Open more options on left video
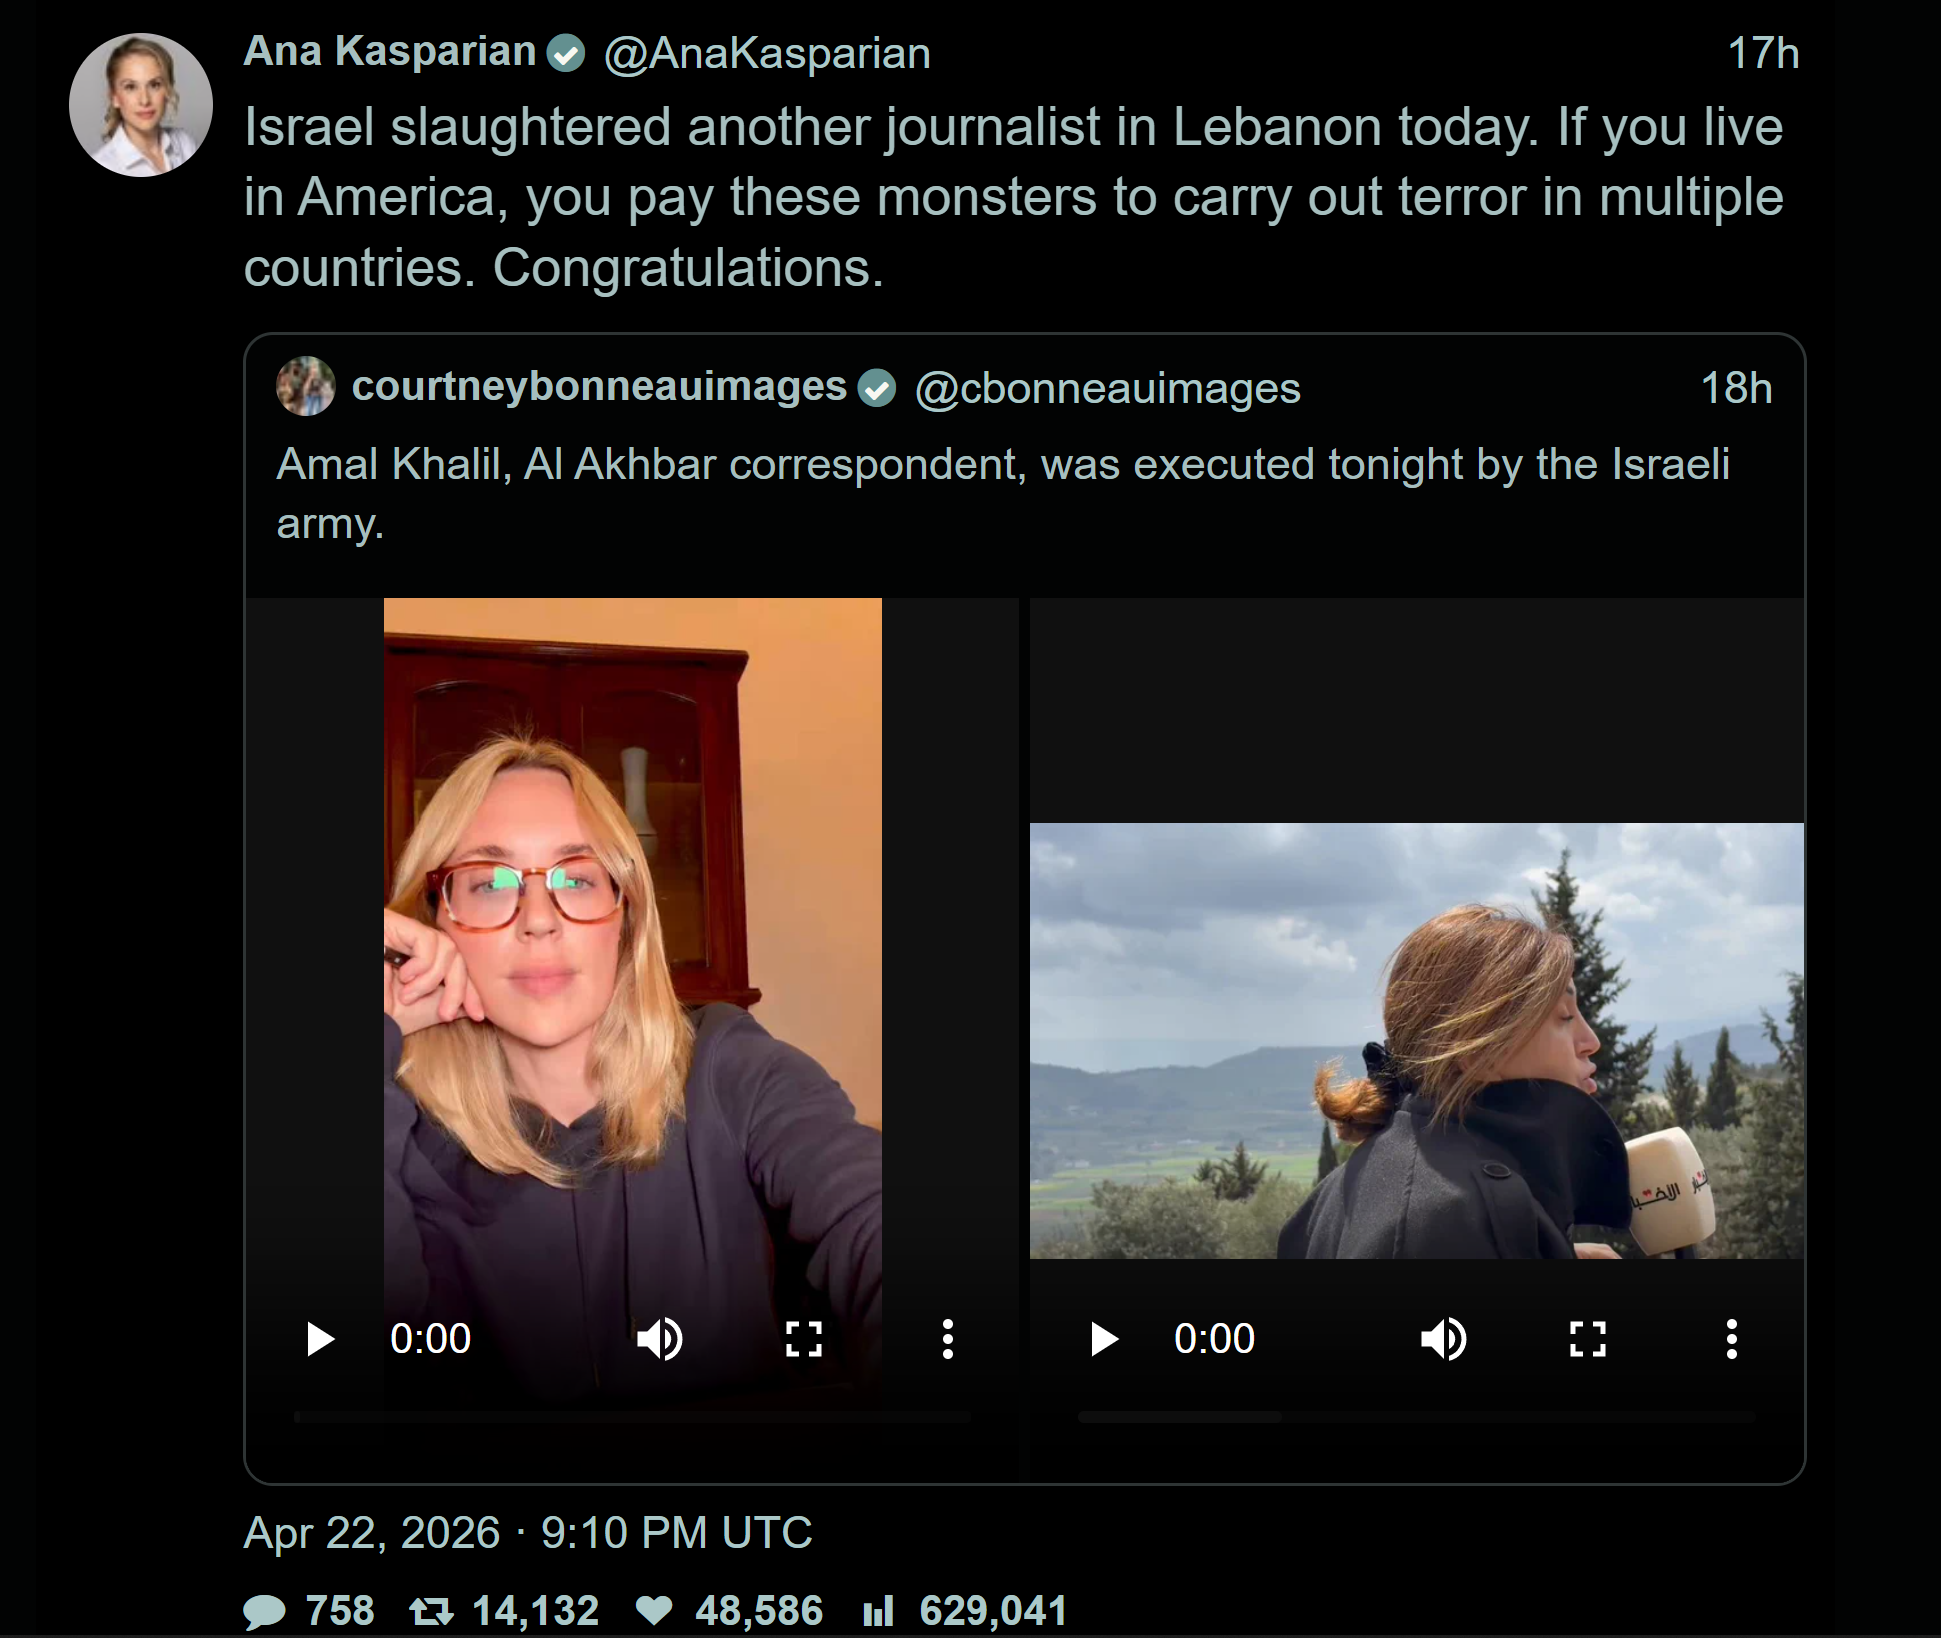 point(948,1339)
